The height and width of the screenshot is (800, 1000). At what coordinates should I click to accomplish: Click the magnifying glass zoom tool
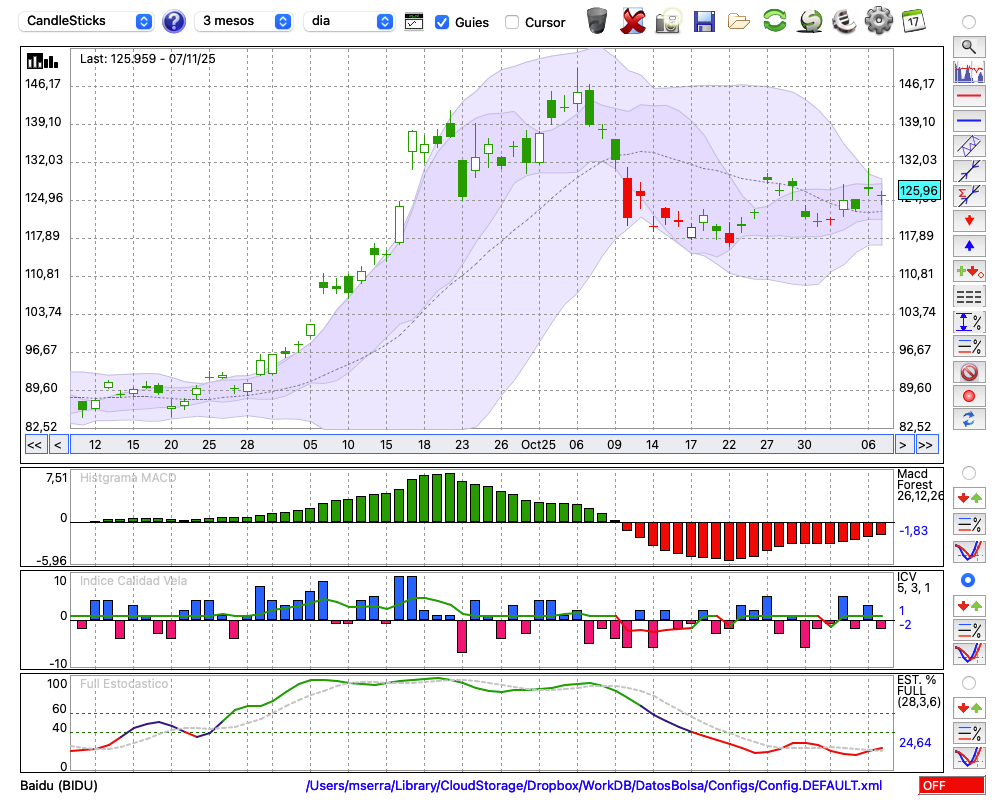(968, 46)
